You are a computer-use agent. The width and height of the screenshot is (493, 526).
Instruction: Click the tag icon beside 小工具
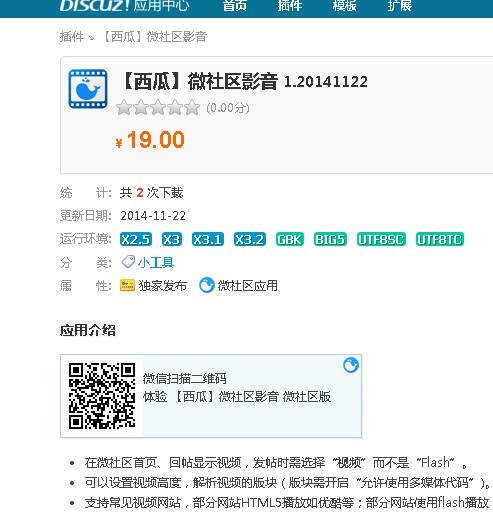(x=128, y=262)
